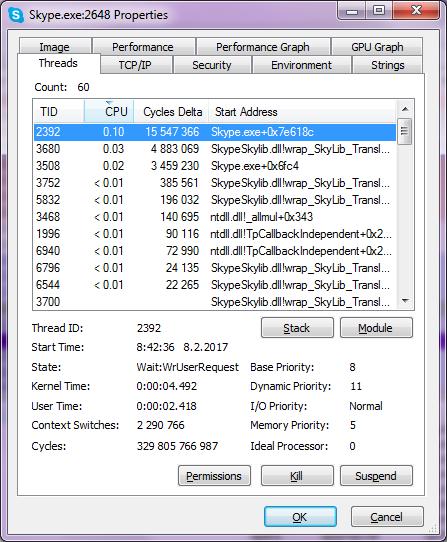Open thread Permissions
Viewport: 447px width, 542px height.
click(x=214, y=476)
